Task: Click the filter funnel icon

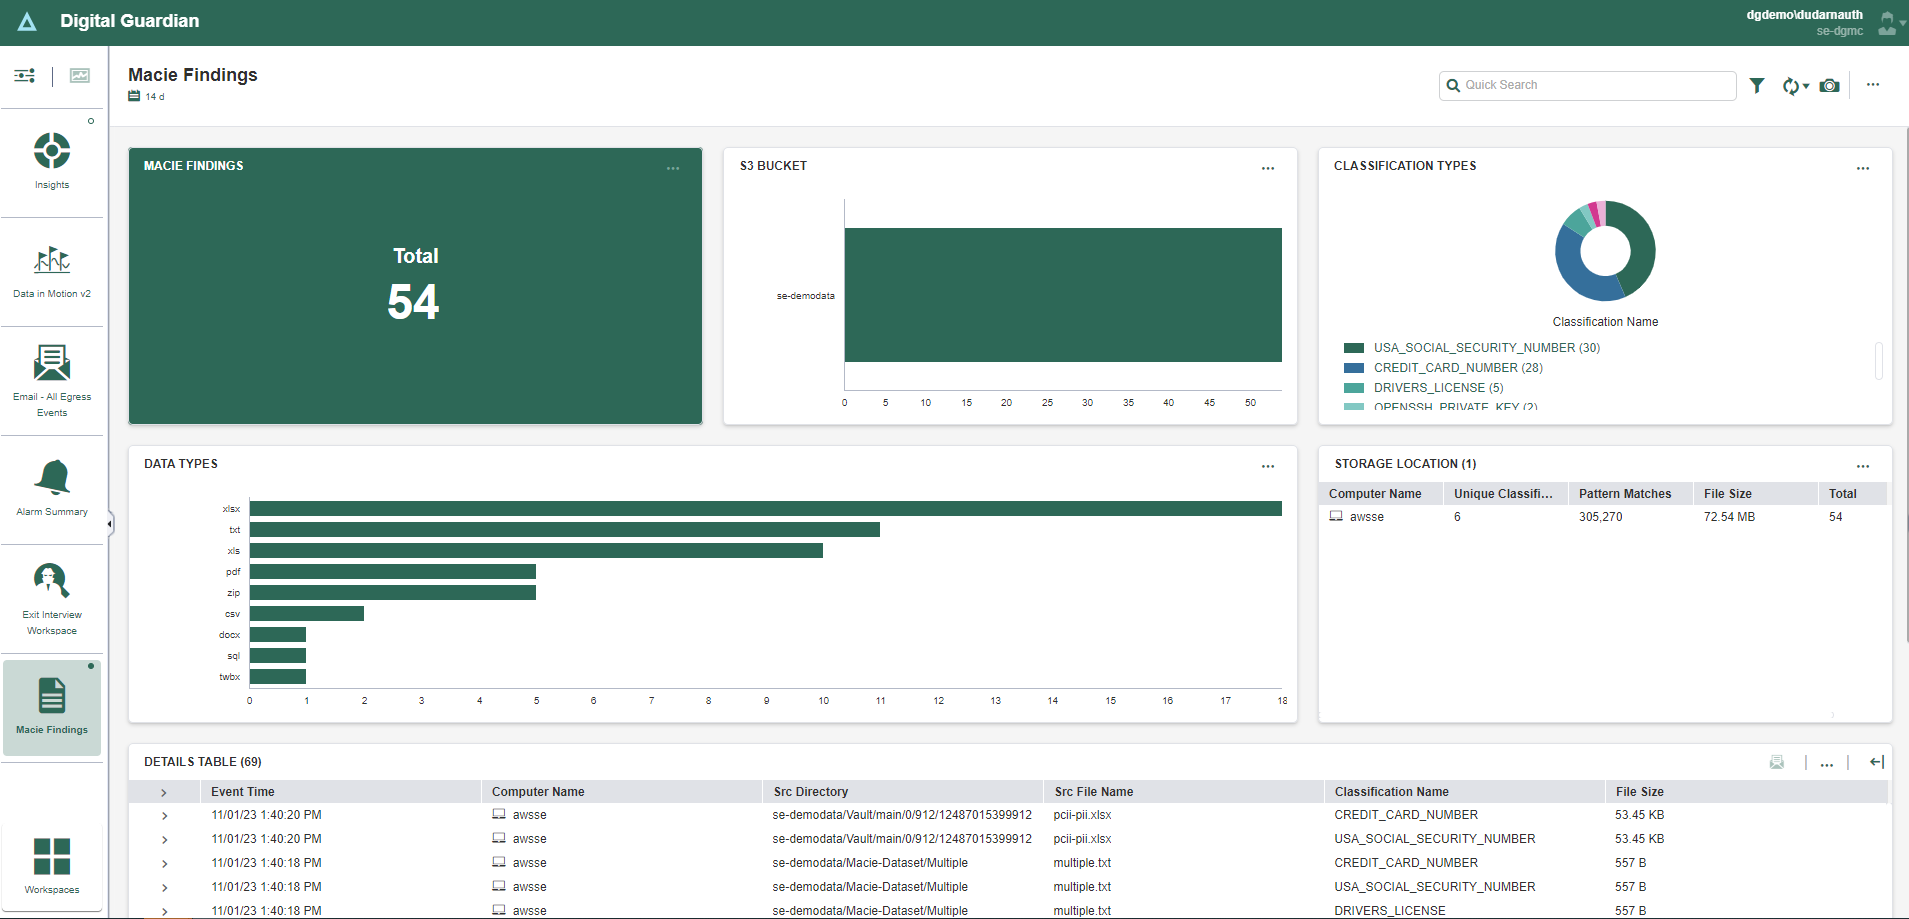Action: [x=1757, y=86]
